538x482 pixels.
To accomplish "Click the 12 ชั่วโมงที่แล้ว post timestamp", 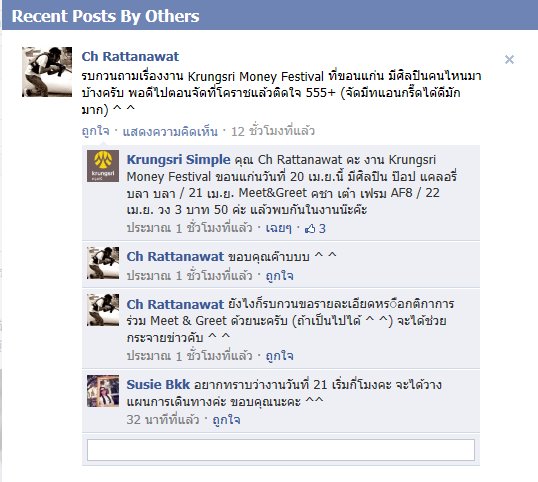I will click(273, 131).
